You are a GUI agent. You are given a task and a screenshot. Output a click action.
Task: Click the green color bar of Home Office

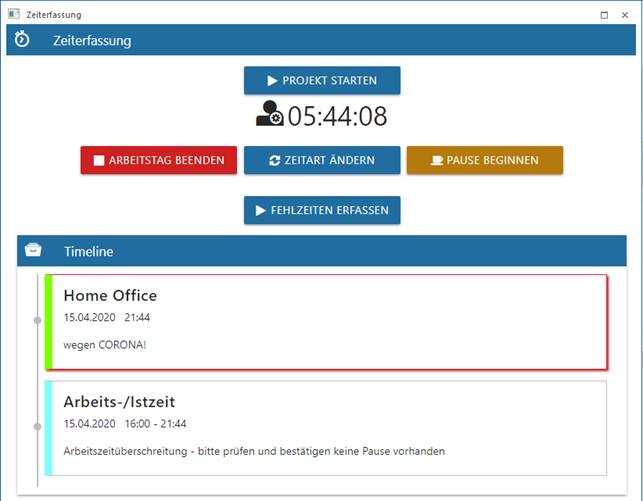coord(48,322)
